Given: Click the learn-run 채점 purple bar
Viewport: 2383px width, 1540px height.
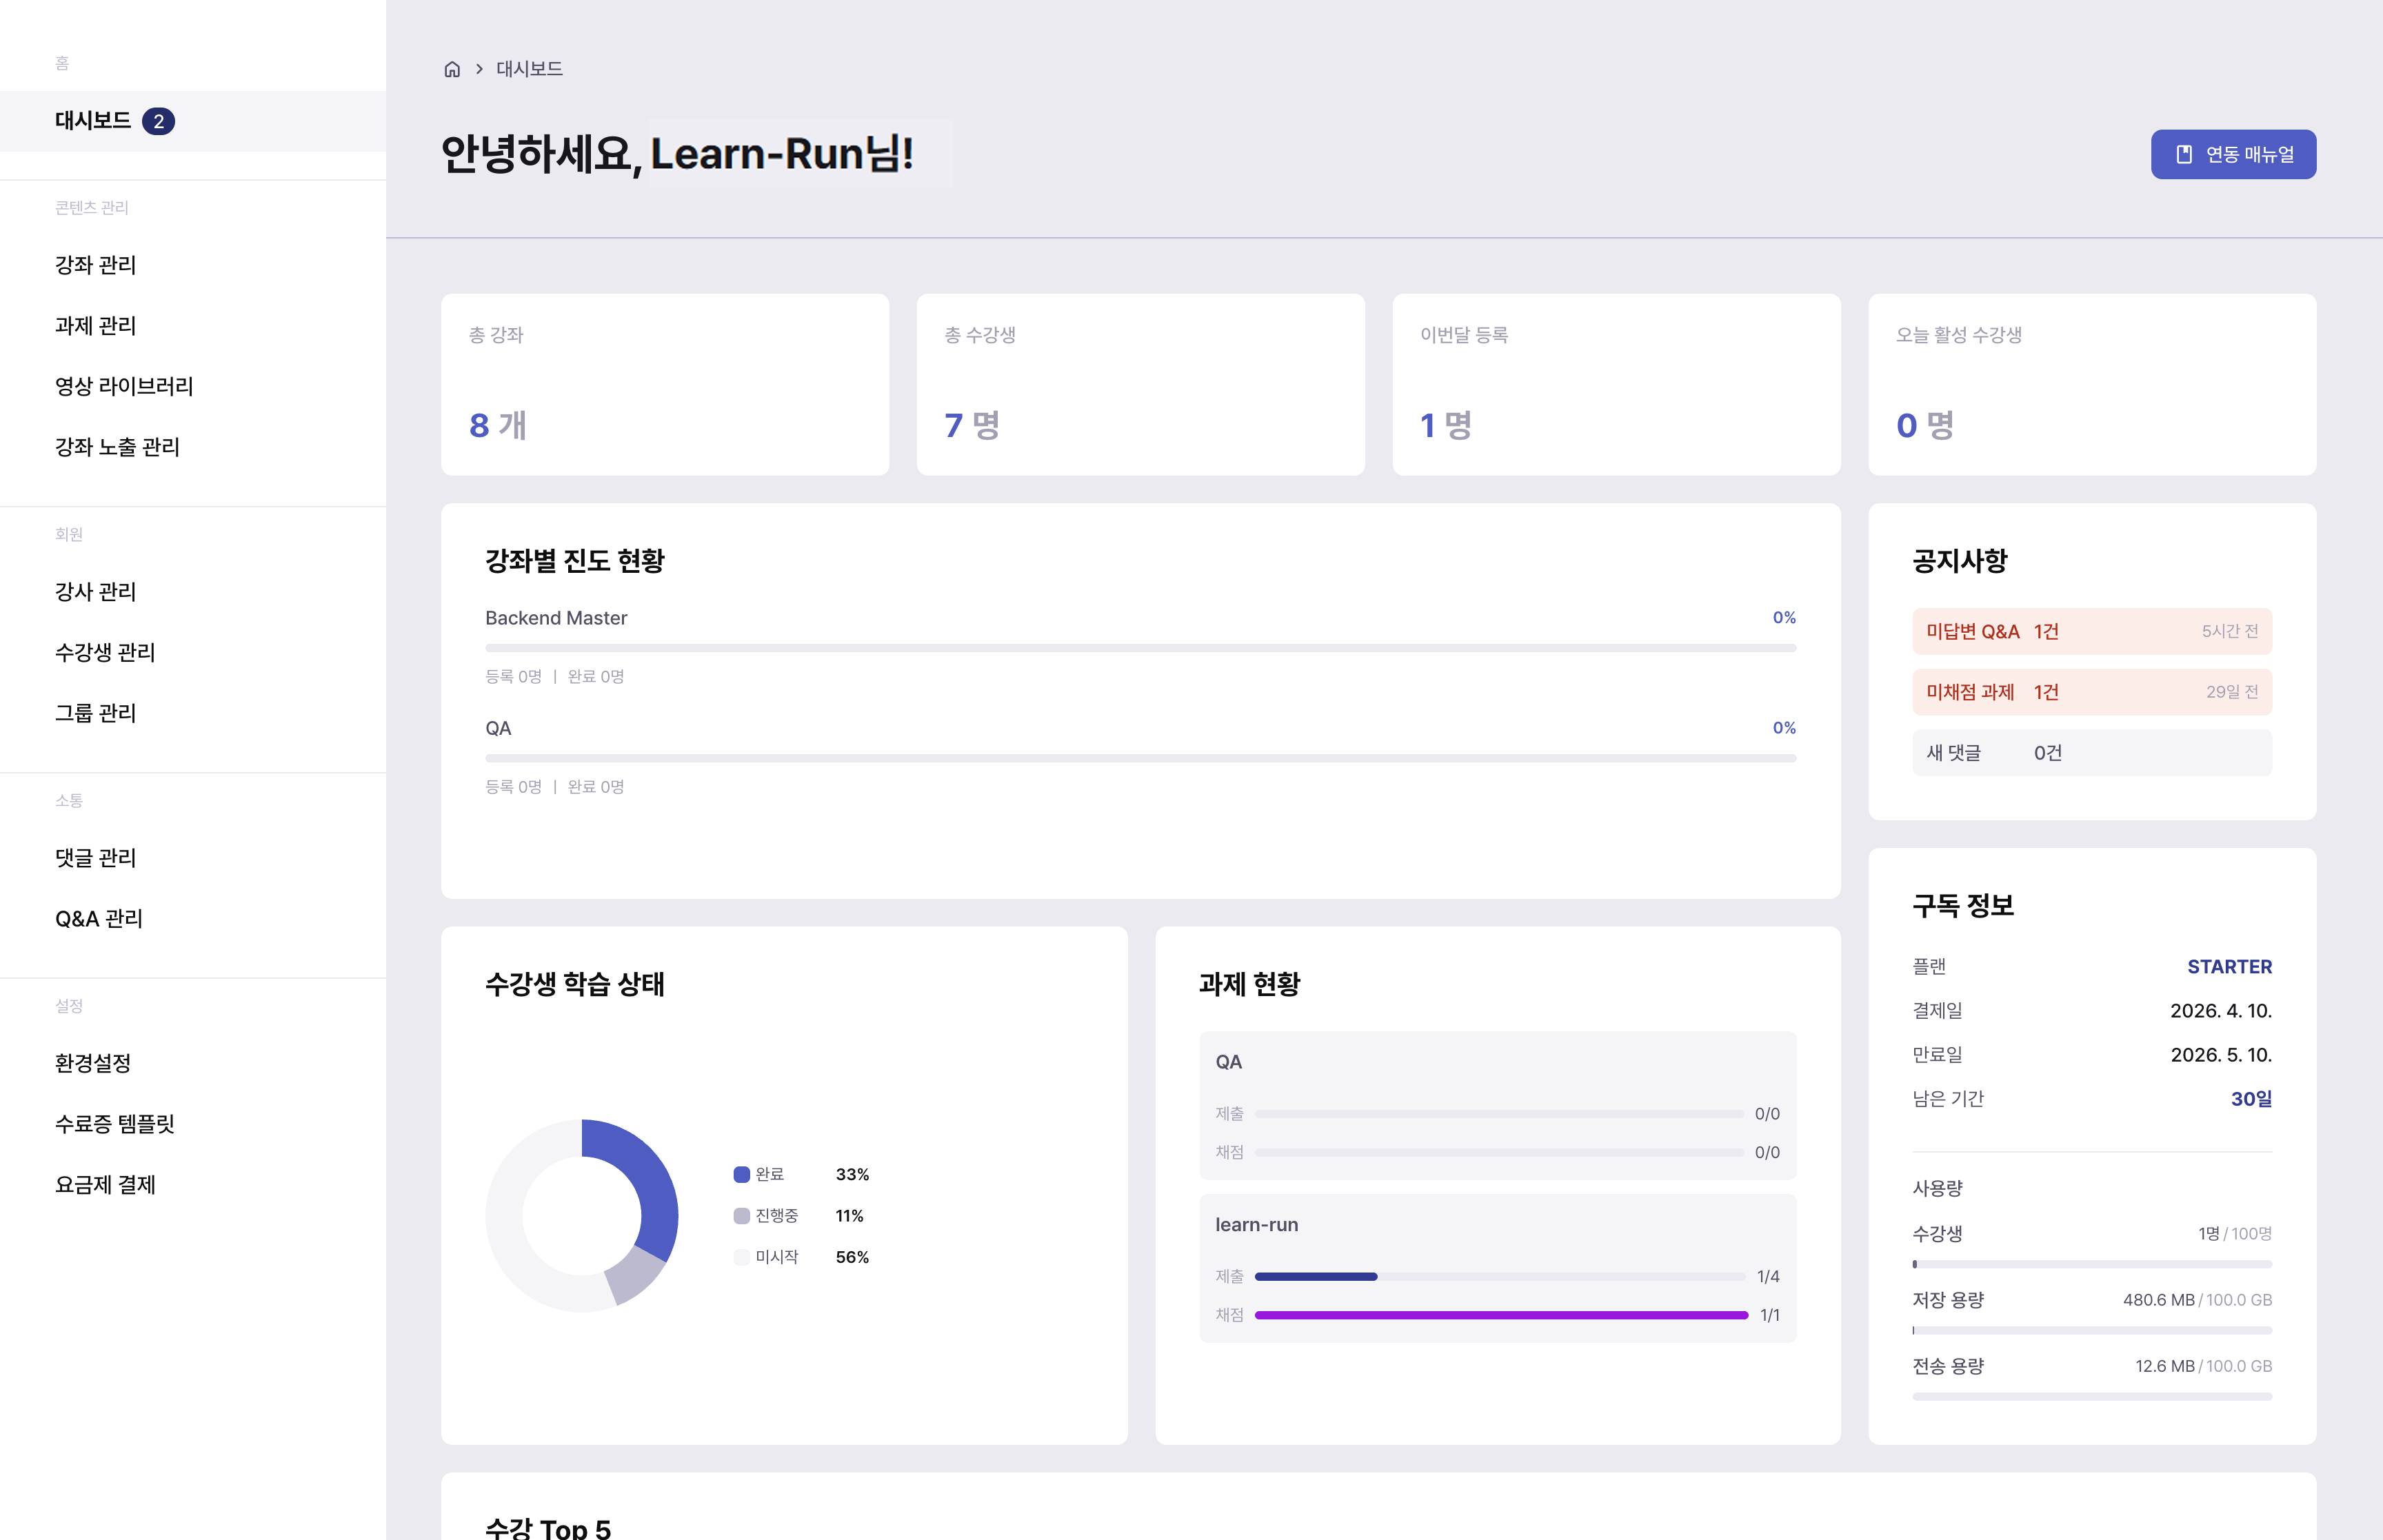Looking at the screenshot, I should pos(1501,1315).
